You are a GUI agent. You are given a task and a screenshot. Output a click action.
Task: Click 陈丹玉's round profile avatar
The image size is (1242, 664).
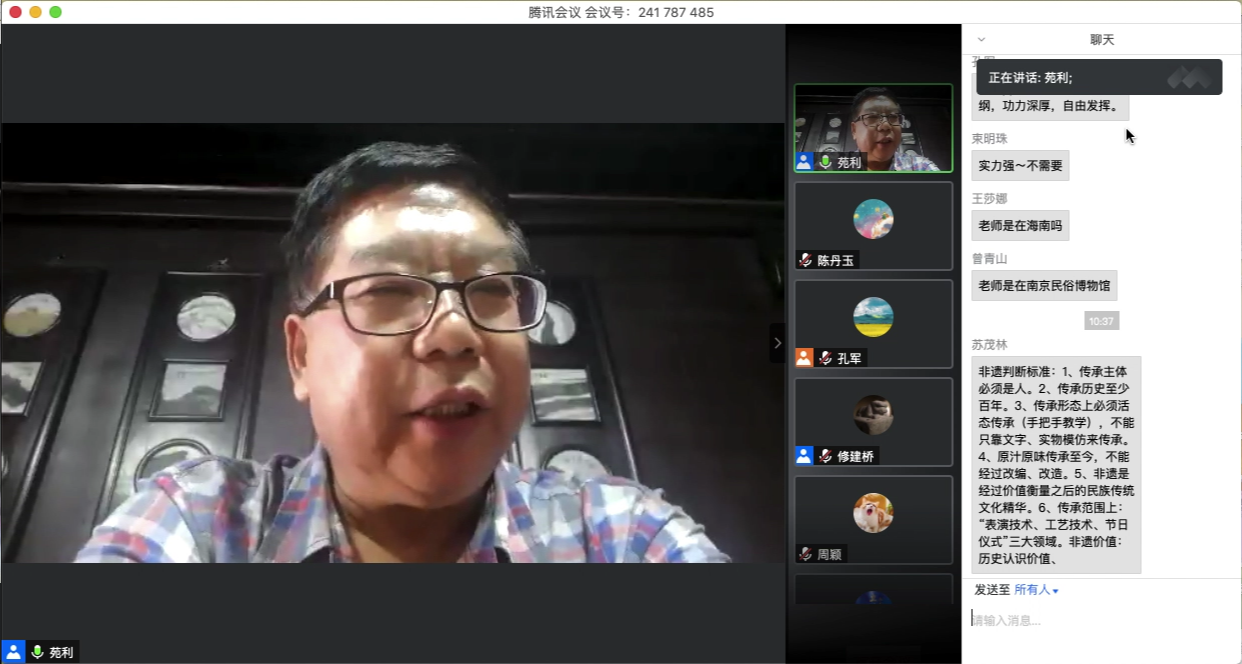873,219
